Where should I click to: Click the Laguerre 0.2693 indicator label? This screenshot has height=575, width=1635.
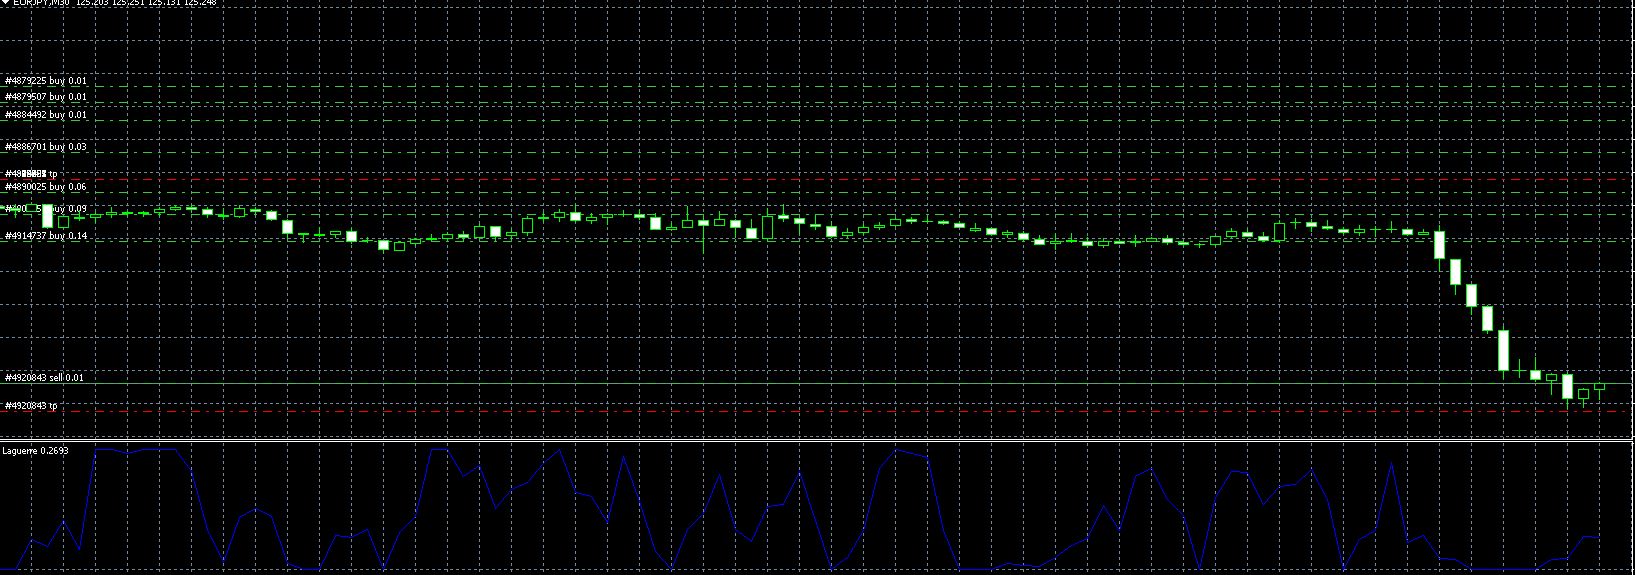click(x=37, y=451)
